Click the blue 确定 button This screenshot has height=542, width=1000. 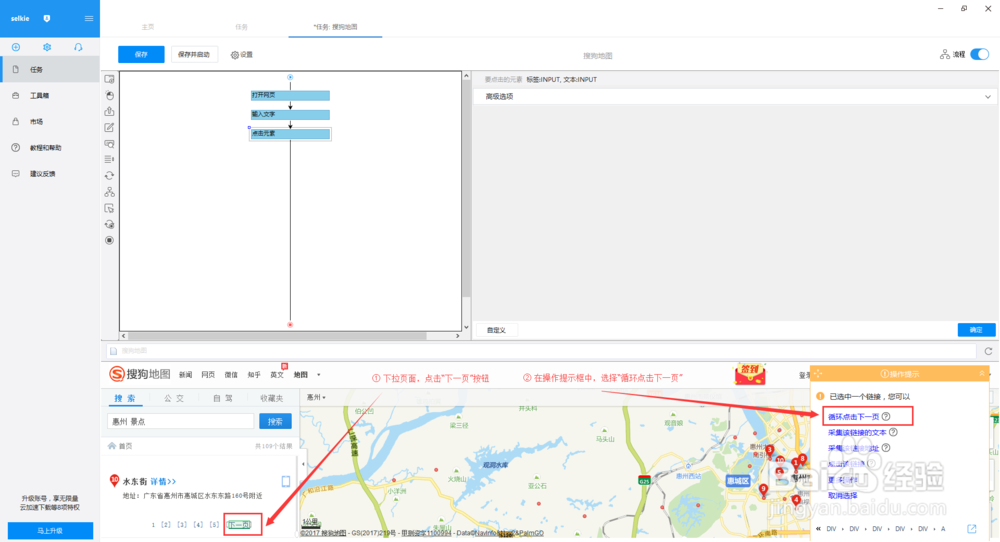pyautogui.click(x=976, y=330)
